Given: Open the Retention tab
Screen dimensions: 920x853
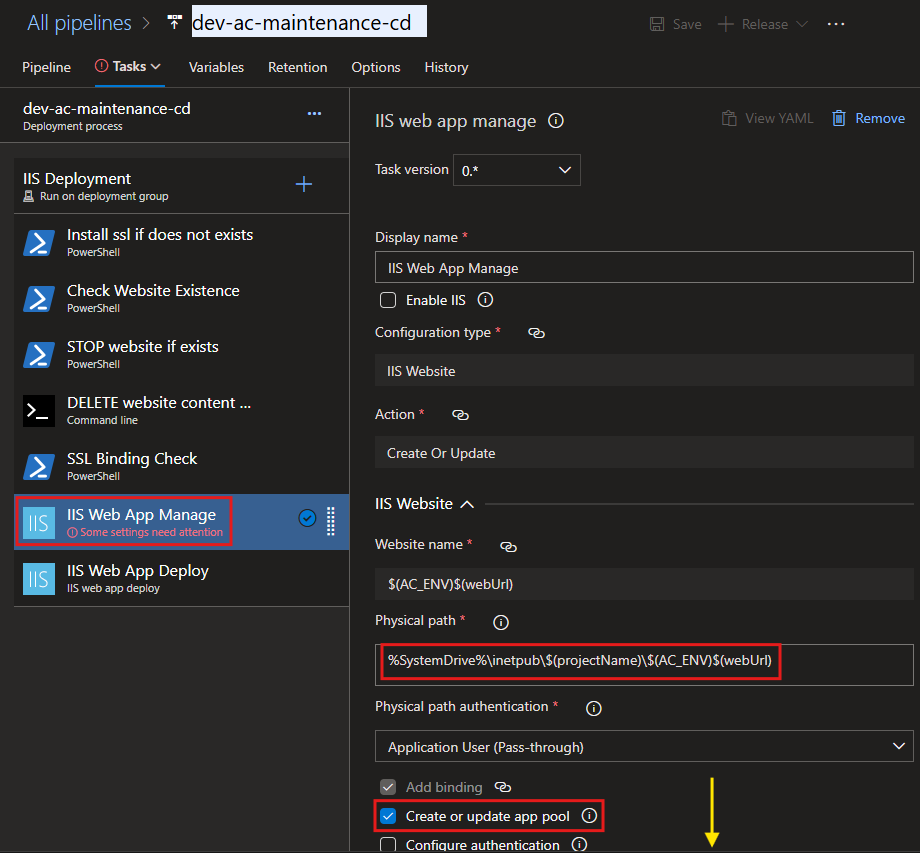Looking at the screenshot, I should (297, 67).
